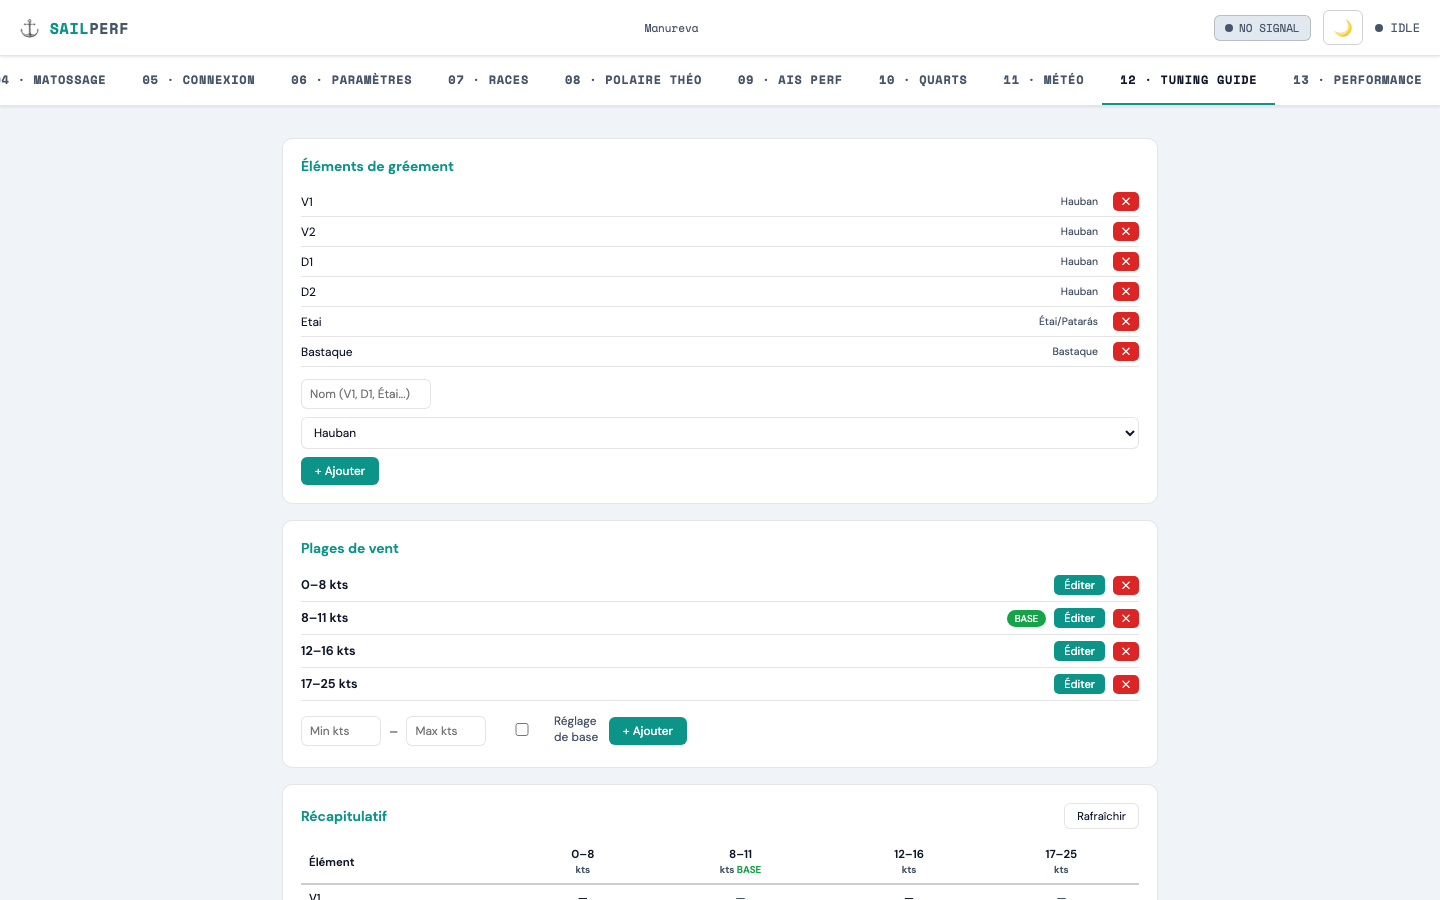Click the Bastaque element name
Screen dimensions: 1440x900
point(327,352)
